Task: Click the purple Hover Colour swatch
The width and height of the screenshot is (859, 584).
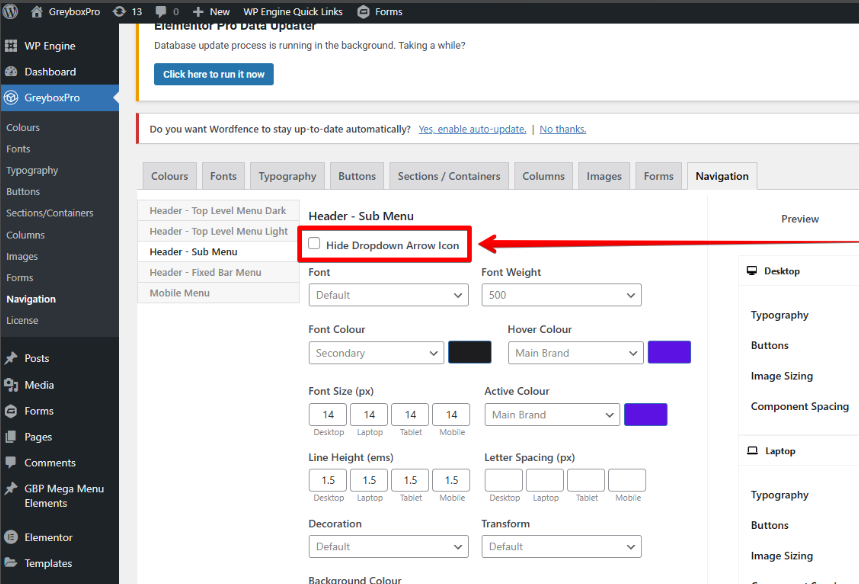Action: (669, 352)
